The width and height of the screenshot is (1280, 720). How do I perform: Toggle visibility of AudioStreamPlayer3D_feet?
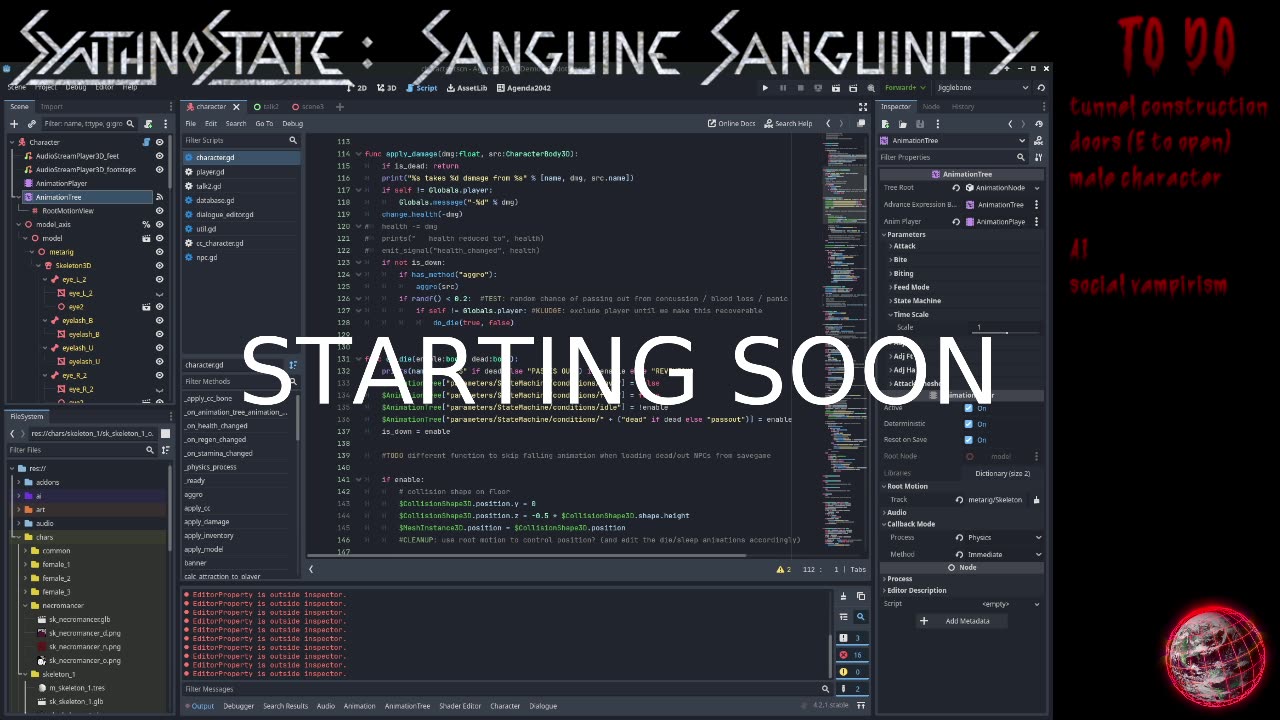159,156
